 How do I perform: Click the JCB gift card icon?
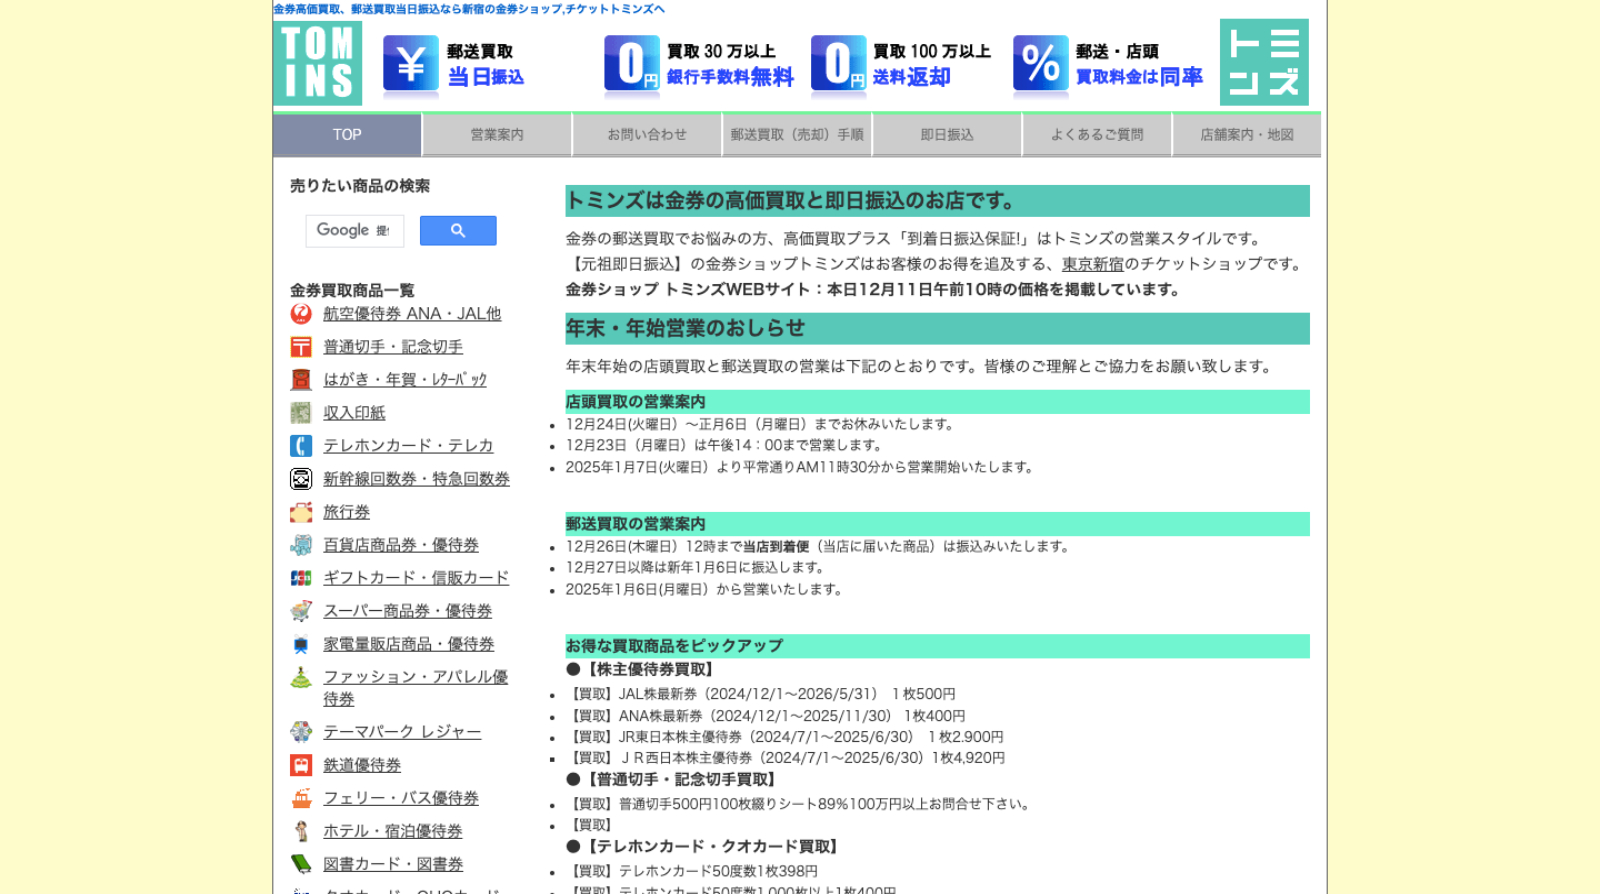tap(301, 578)
